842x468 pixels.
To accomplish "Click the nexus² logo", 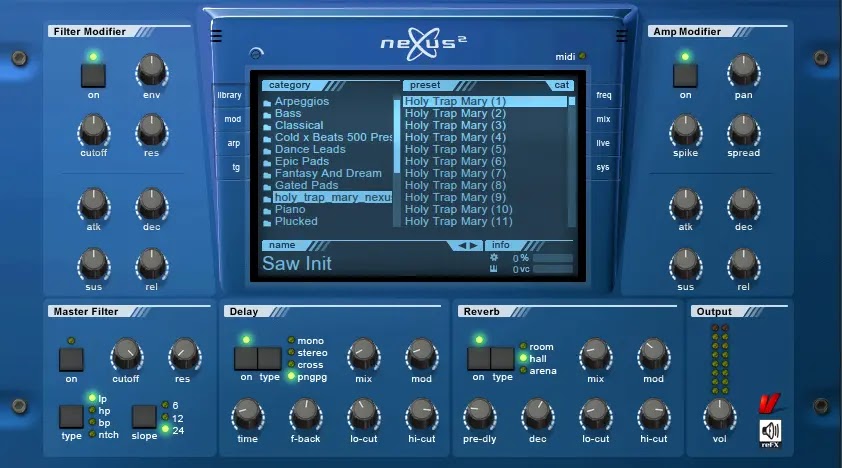I will click(424, 43).
